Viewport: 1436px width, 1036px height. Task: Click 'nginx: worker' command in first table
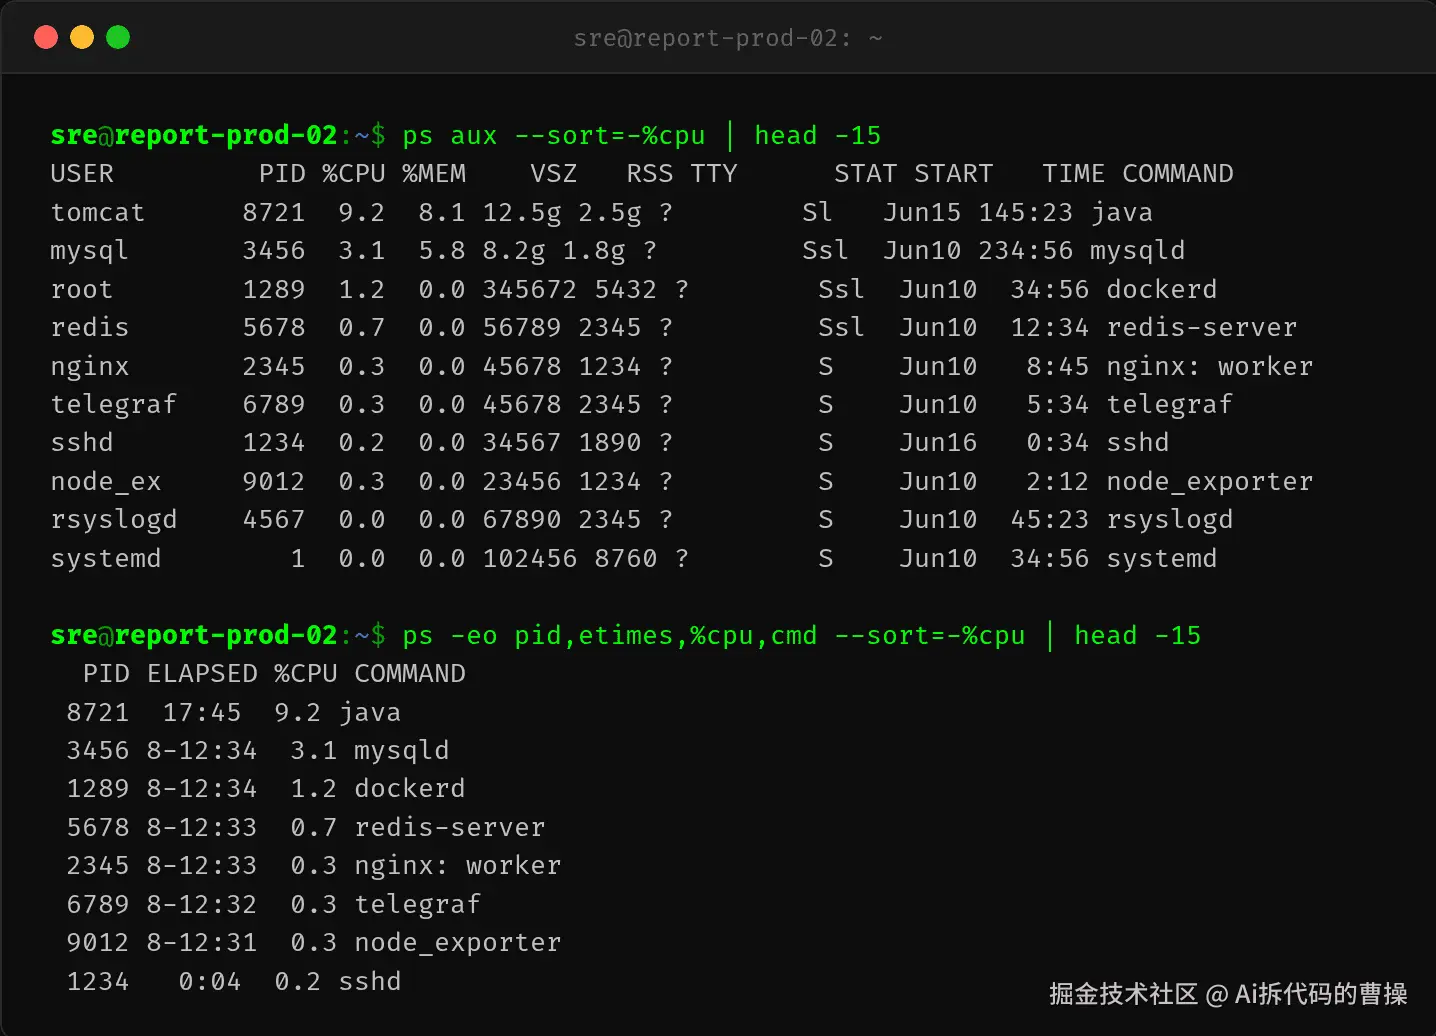(x=1210, y=366)
